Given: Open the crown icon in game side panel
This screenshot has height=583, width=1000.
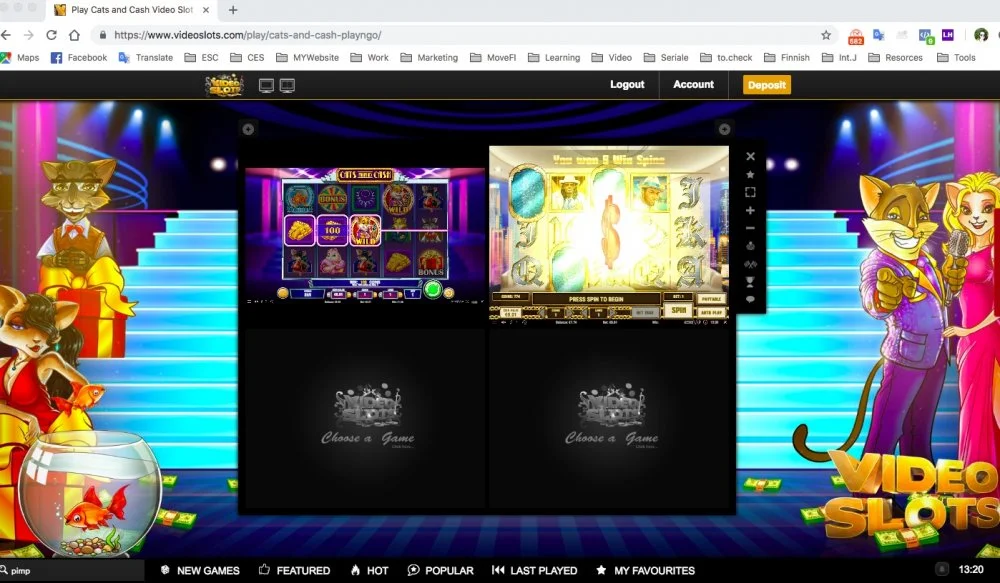Looking at the screenshot, I should [x=750, y=246].
